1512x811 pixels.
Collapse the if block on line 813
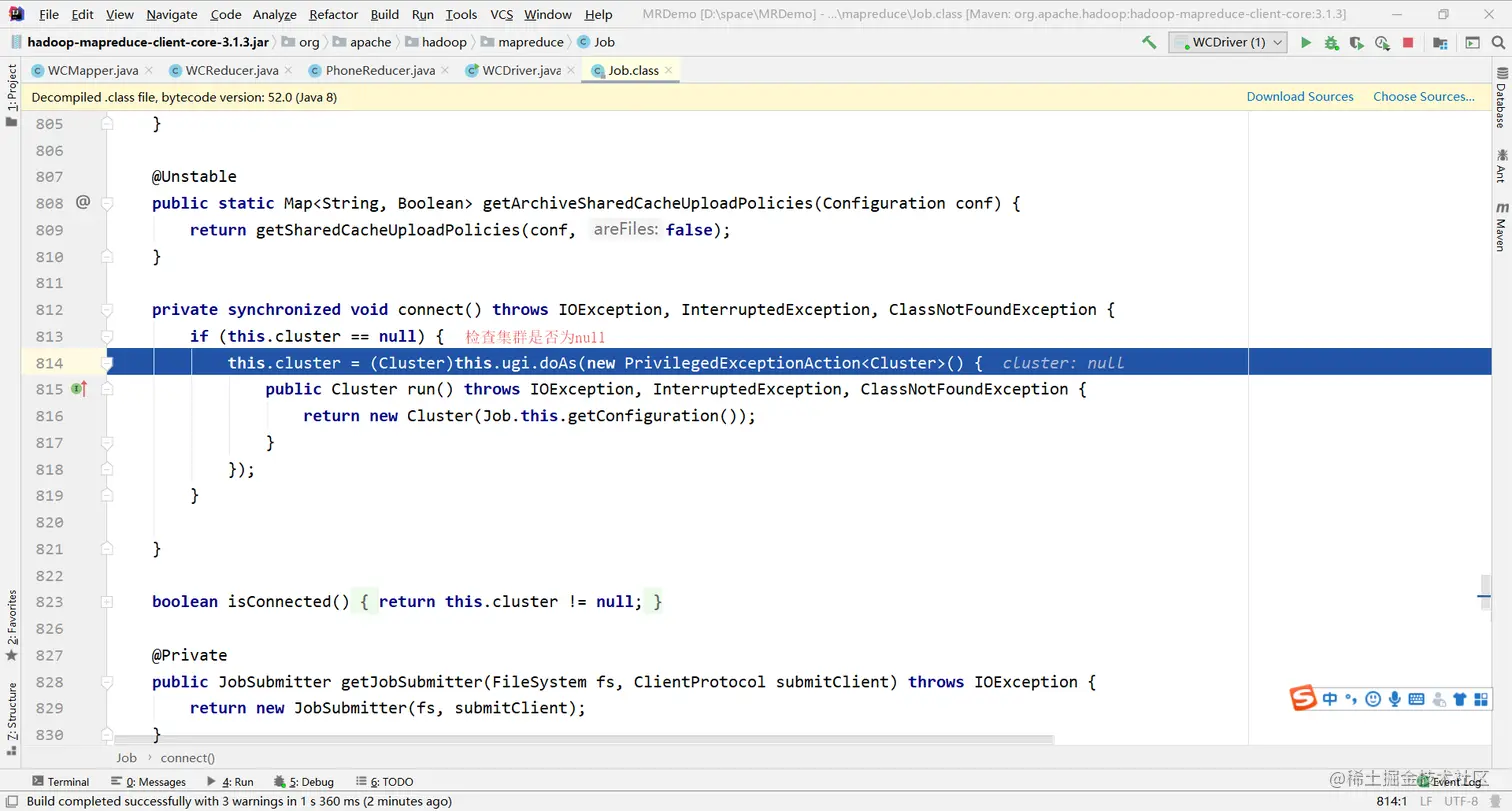point(107,336)
